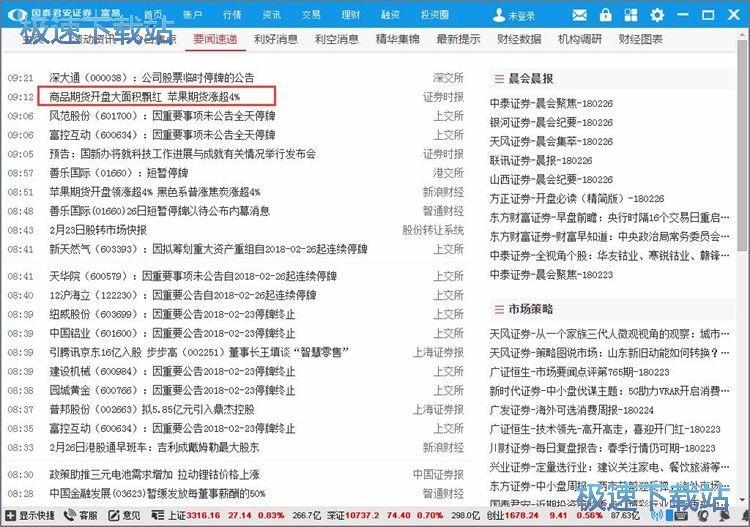Open news 2月23日股转市场快报
750x527 pixels.
tap(98, 231)
